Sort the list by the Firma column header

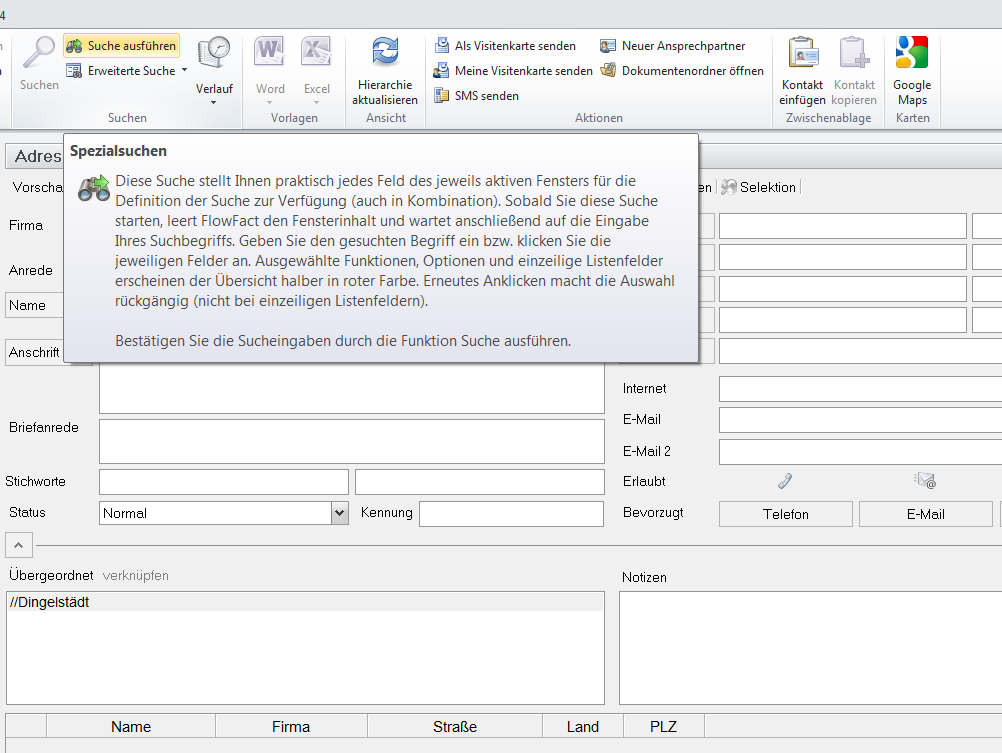[290, 727]
